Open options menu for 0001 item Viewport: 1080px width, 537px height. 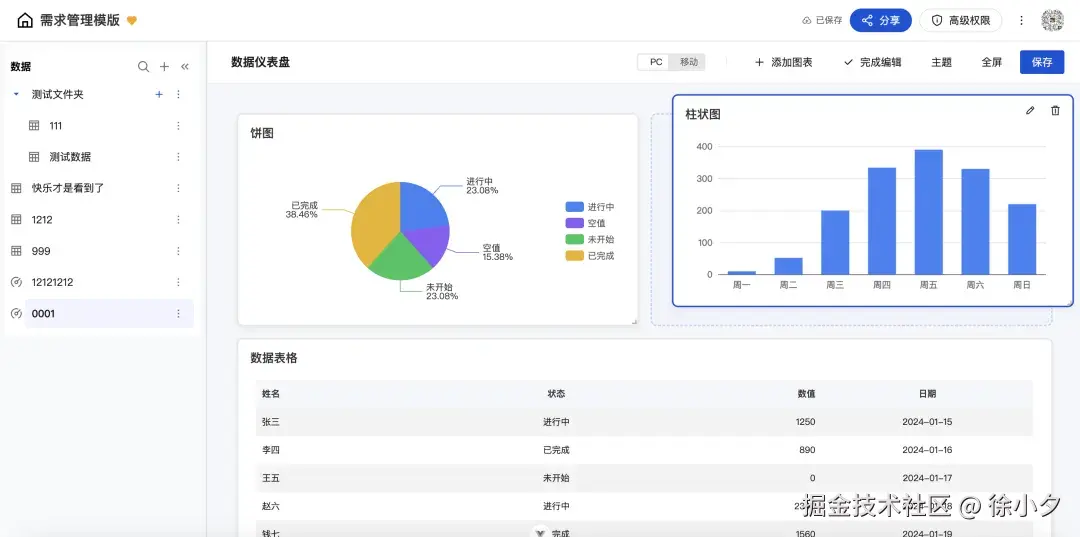(x=179, y=314)
